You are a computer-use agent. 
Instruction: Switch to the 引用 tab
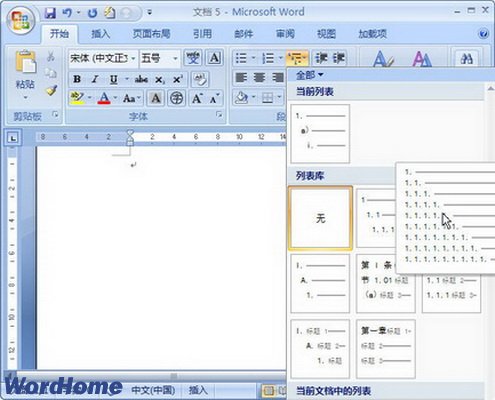tap(202, 34)
